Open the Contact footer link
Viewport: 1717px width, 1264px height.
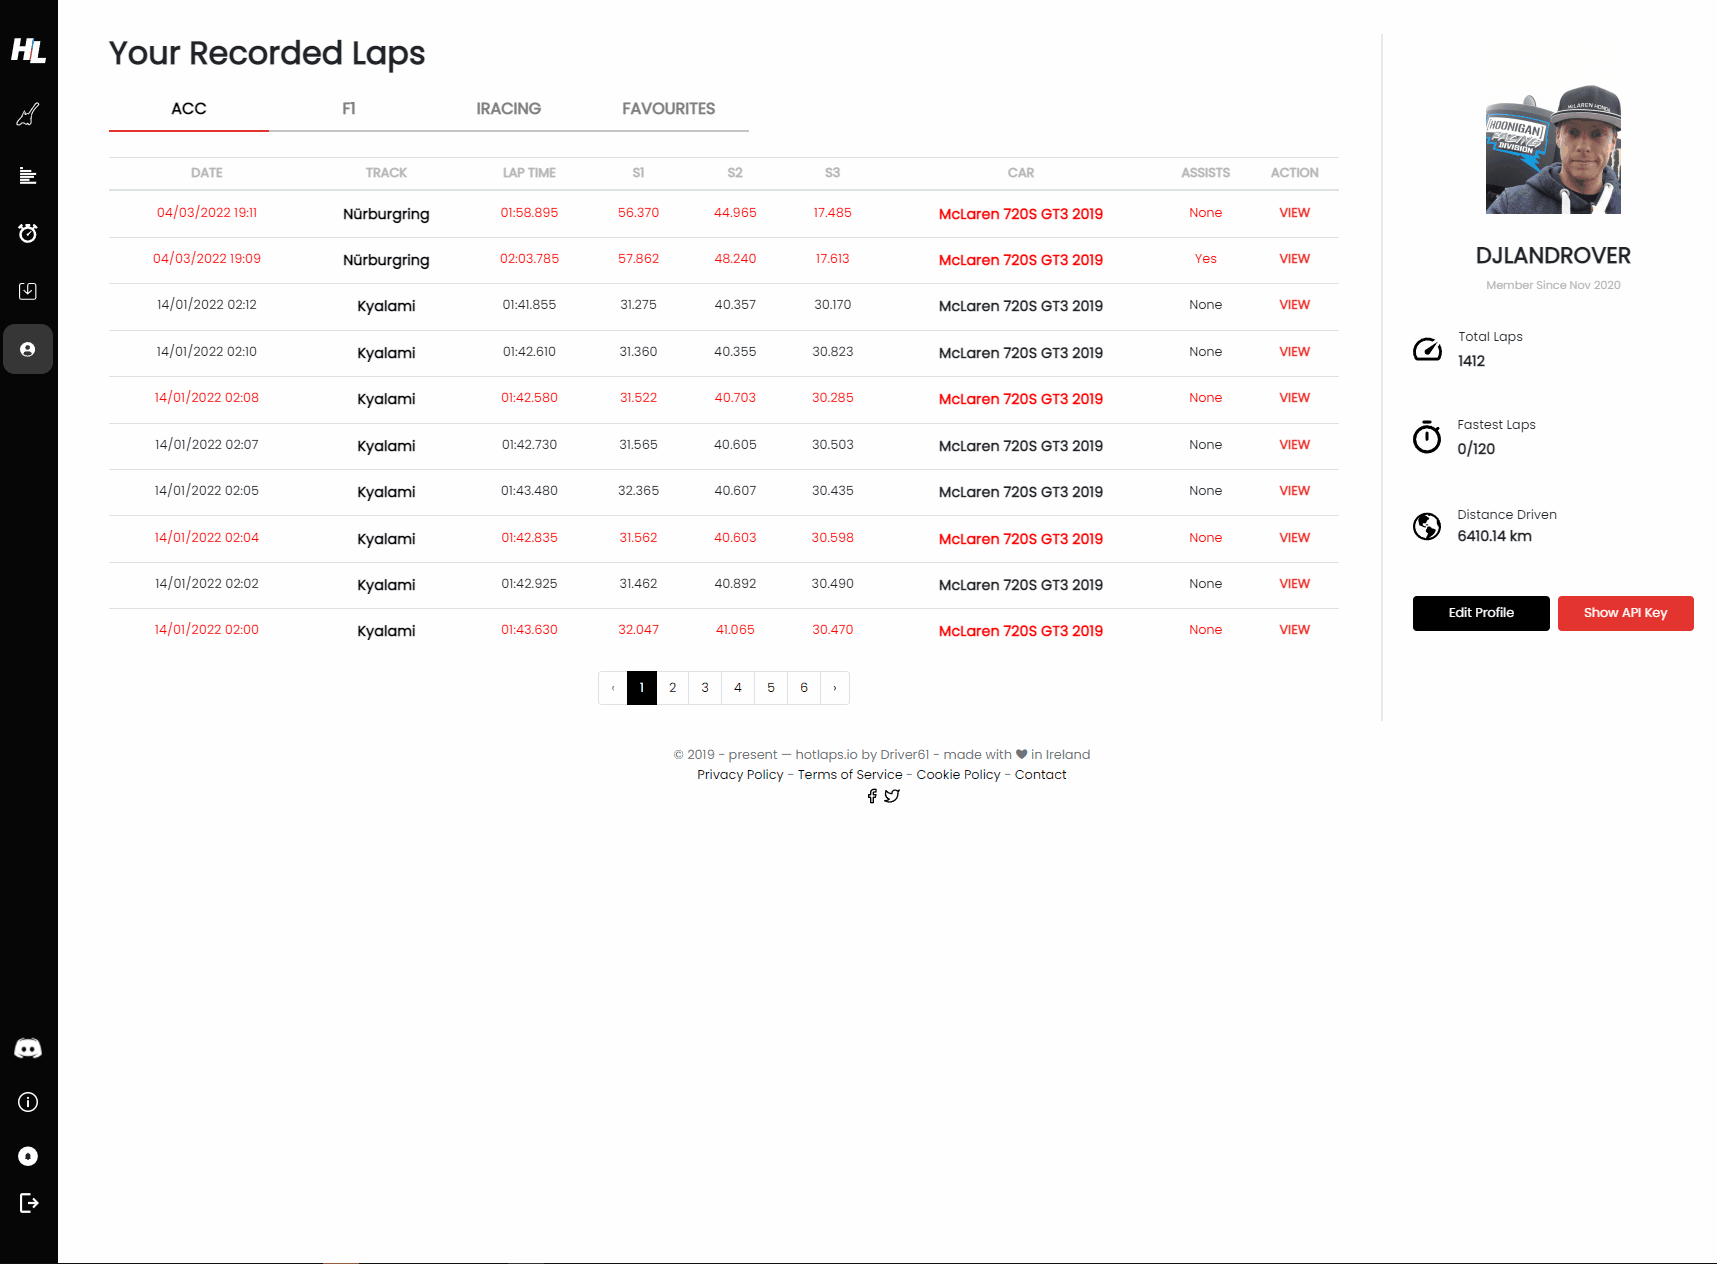[1041, 775]
